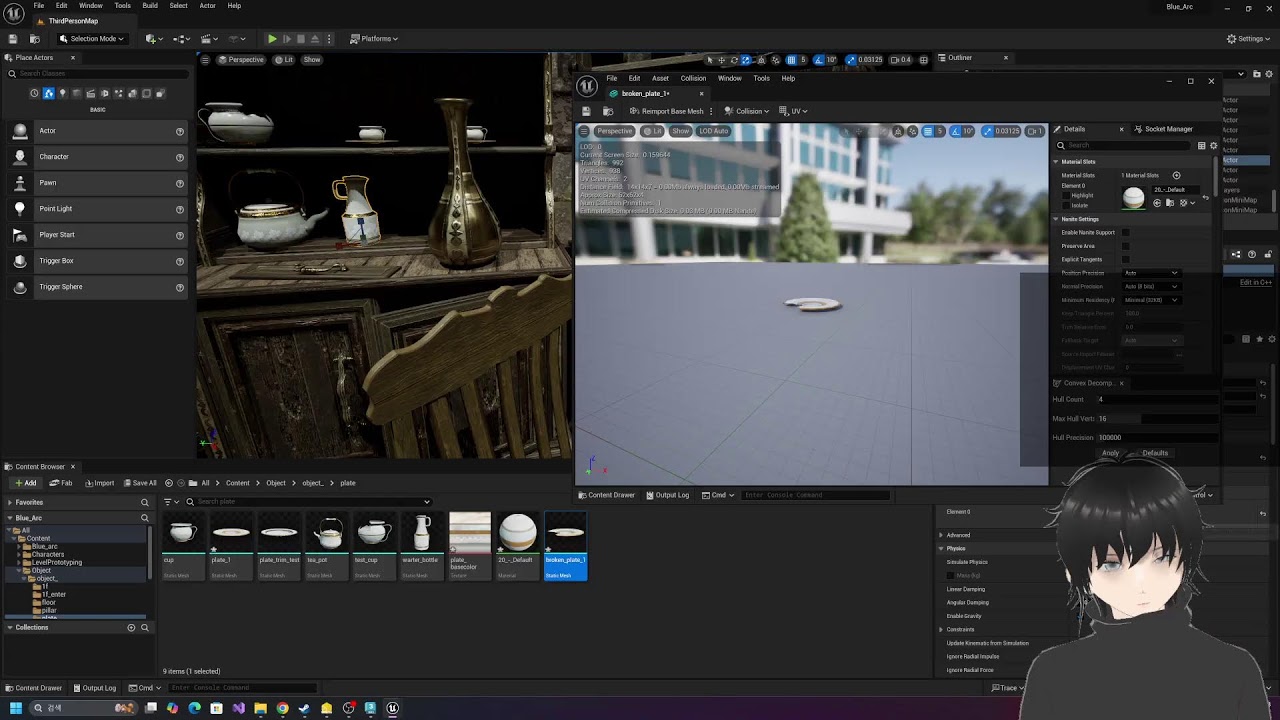Expand Characters folder in tree
Screen dimensions: 1280x720
click(20, 554)
